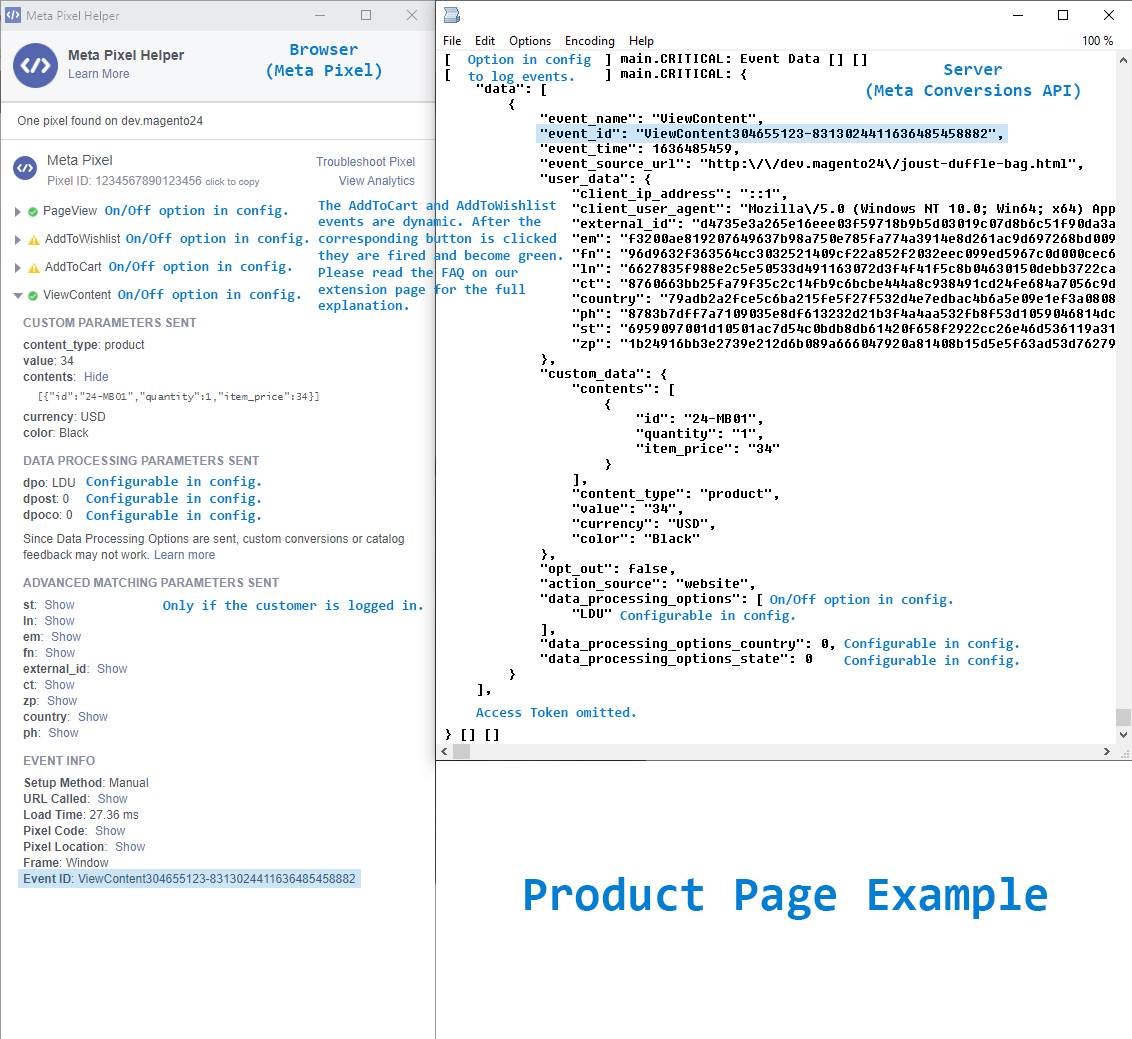Open the Encoding menu
This screenshot has width=1132, height=1039.
pyautogui.click(x=589, y=41)
